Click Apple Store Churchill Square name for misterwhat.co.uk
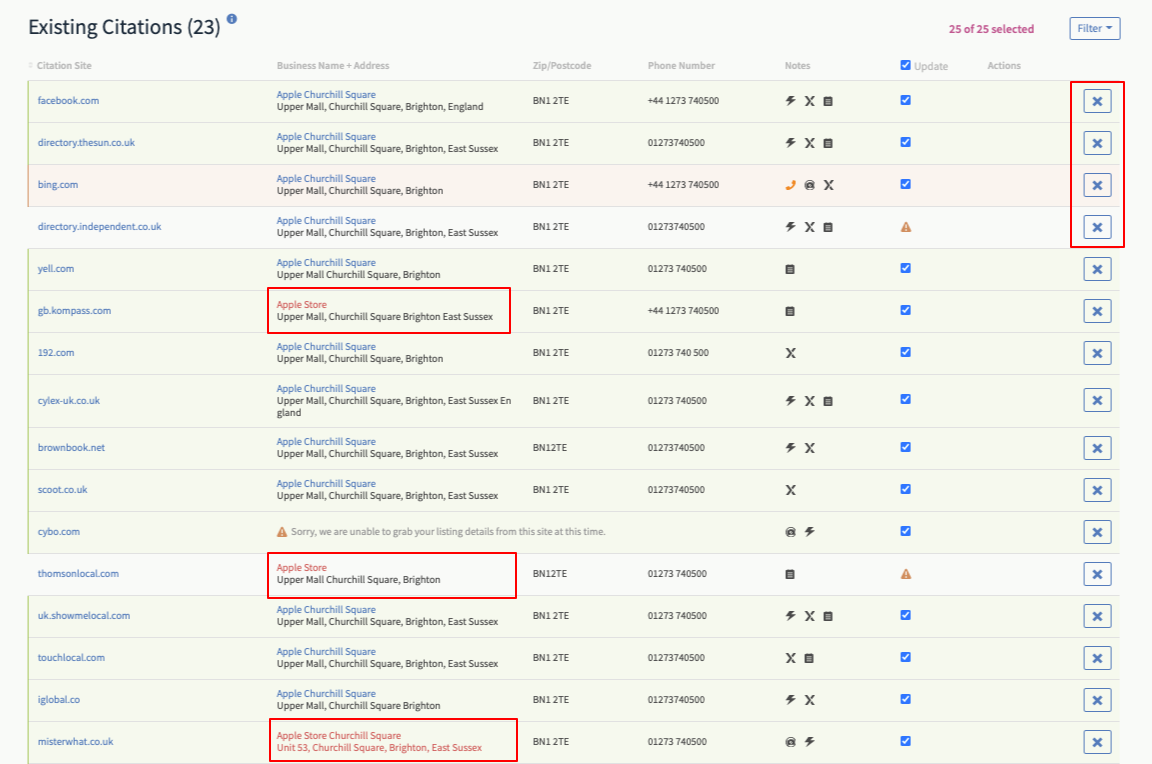The width and height of the screenshot is (1152, 764). tap(339, 735)
